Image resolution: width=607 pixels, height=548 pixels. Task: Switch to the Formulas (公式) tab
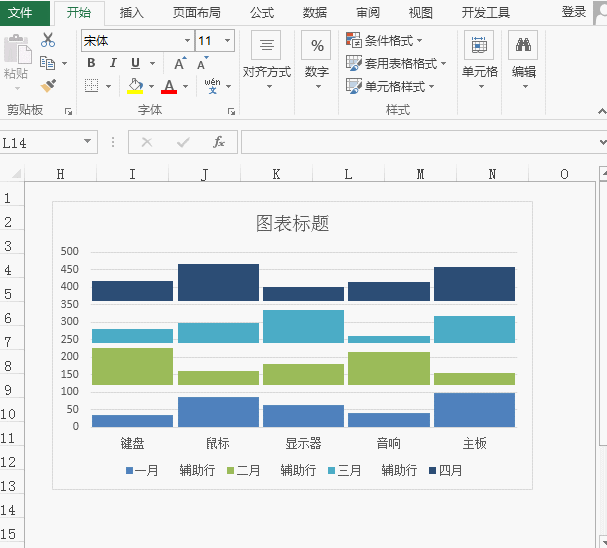click(x=262, y=13)
